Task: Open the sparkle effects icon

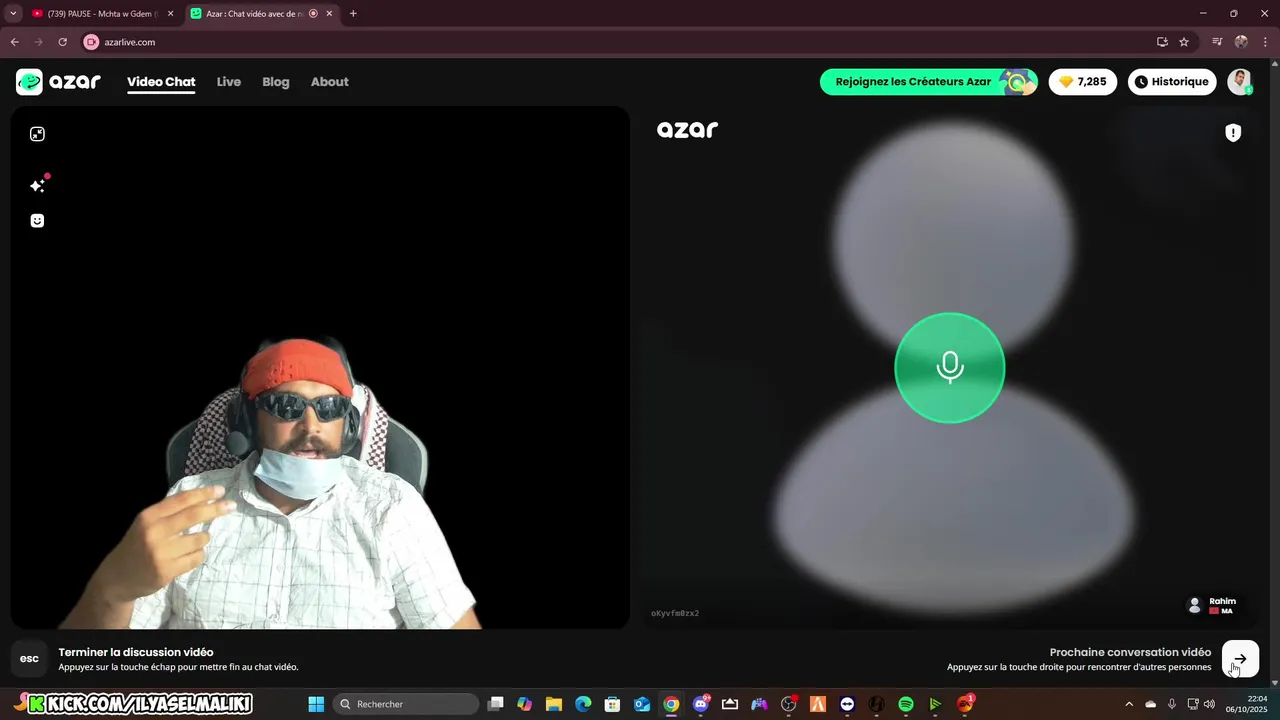Action: click(37, 186)
